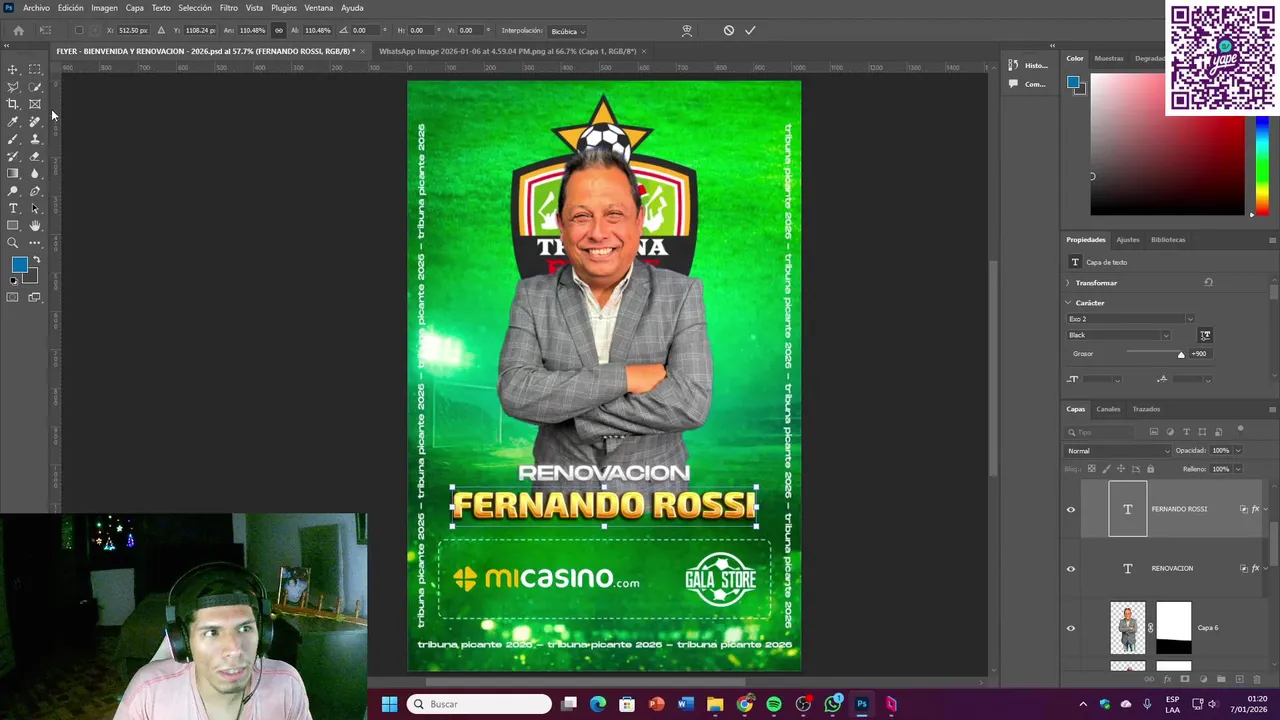
Task: Select the Eraser tool
Action: 35,156
